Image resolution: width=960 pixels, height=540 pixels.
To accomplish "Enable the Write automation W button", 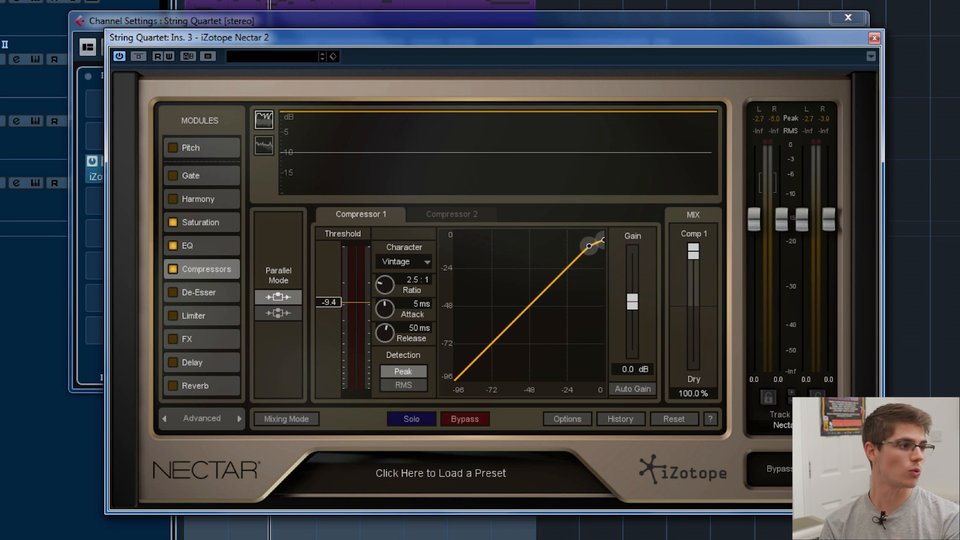I will [169, 56].
